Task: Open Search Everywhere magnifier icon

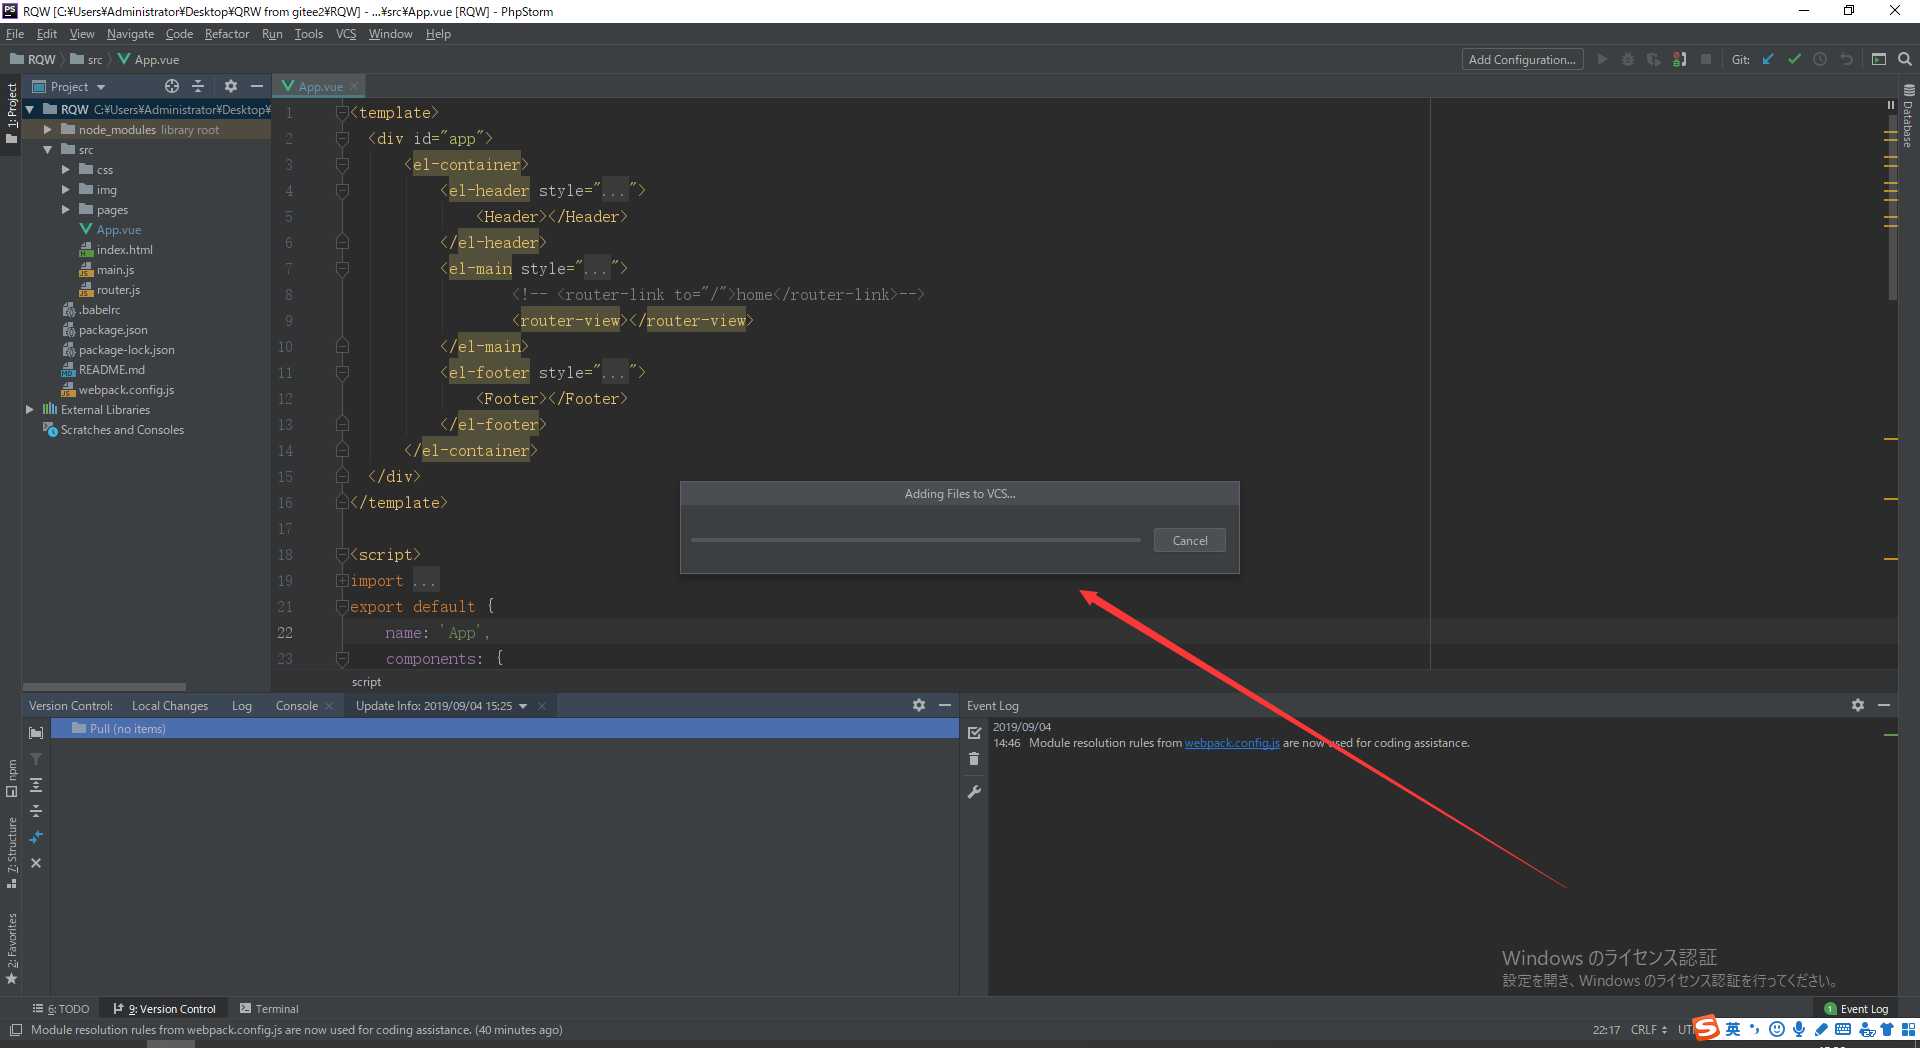Action: 1905,59
